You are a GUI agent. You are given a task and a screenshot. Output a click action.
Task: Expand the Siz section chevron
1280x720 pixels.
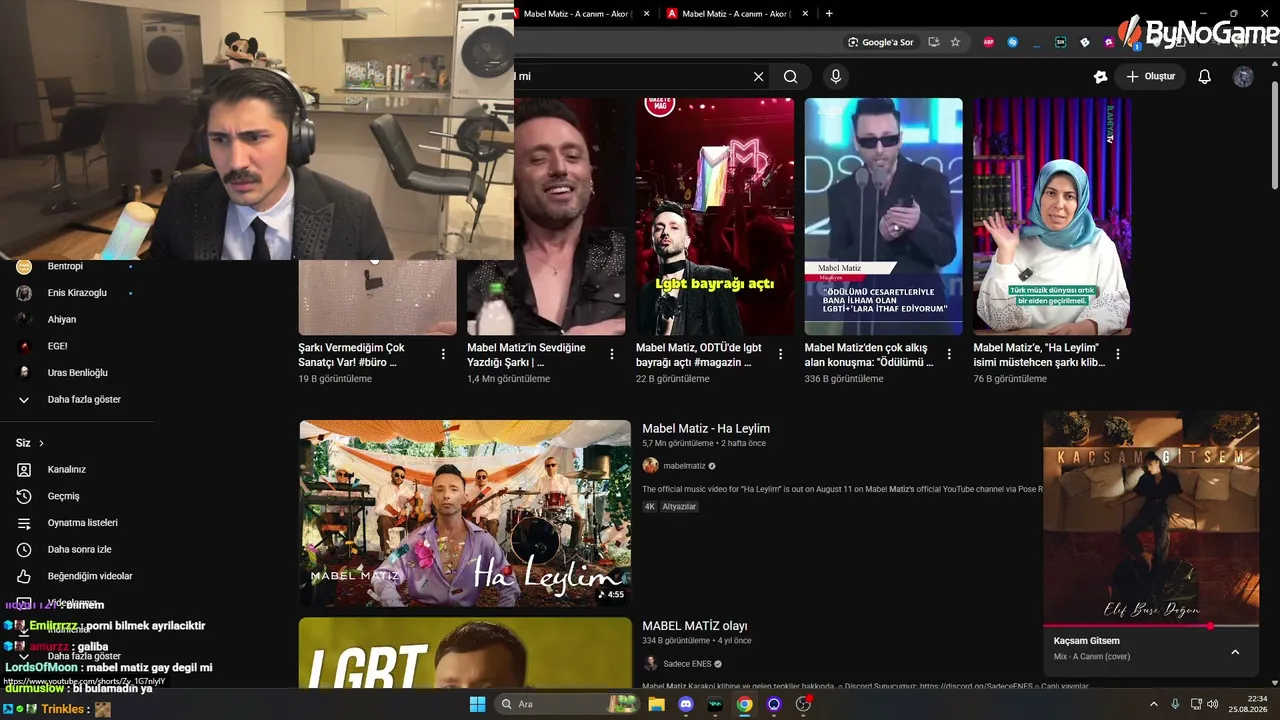point(41,443)
